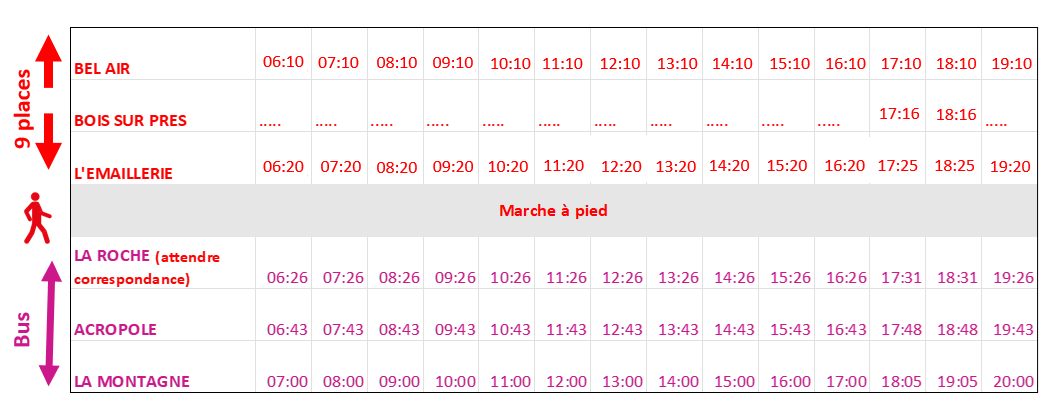Click the red walking pedestrian icon
Viewport: 1062px width, 404px height.
pyautogui.click(x=37, y=218)
